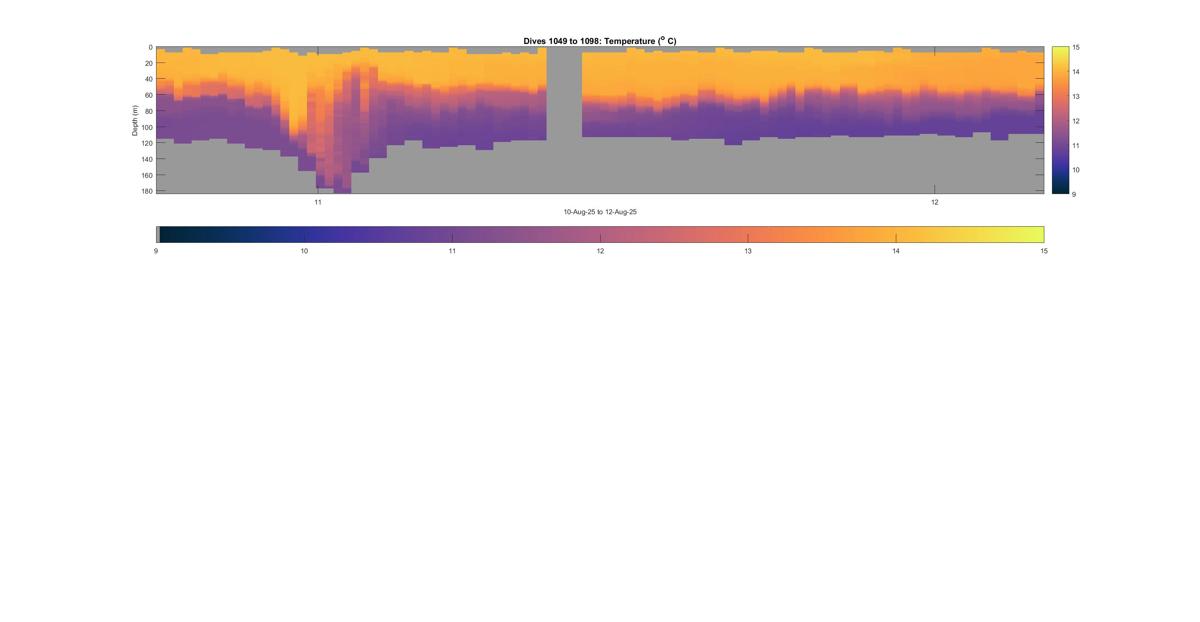Image resolution: width=1200 pixels, height=622 pixels.
Task: Select depth axis tick '80'
Action: click(x=148, y=111)
